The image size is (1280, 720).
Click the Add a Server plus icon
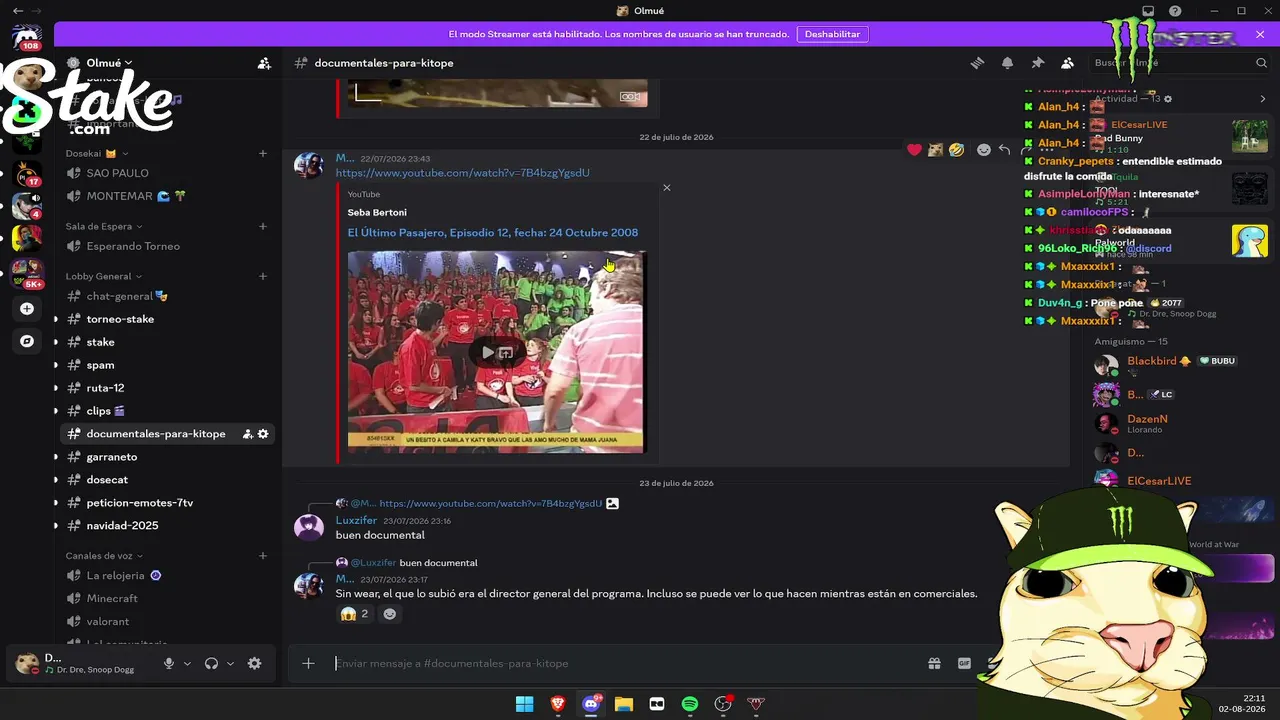27,309
